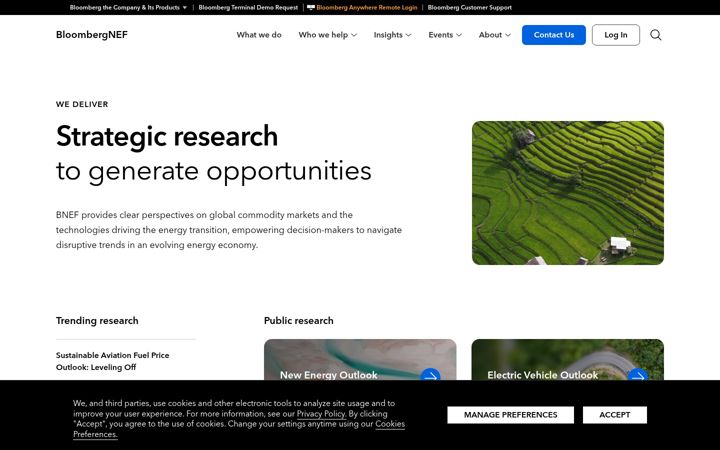The image size is (720, 450).
Task: Open Bloomberg Anywhere Remote Login link
Action: click(367, 7)
